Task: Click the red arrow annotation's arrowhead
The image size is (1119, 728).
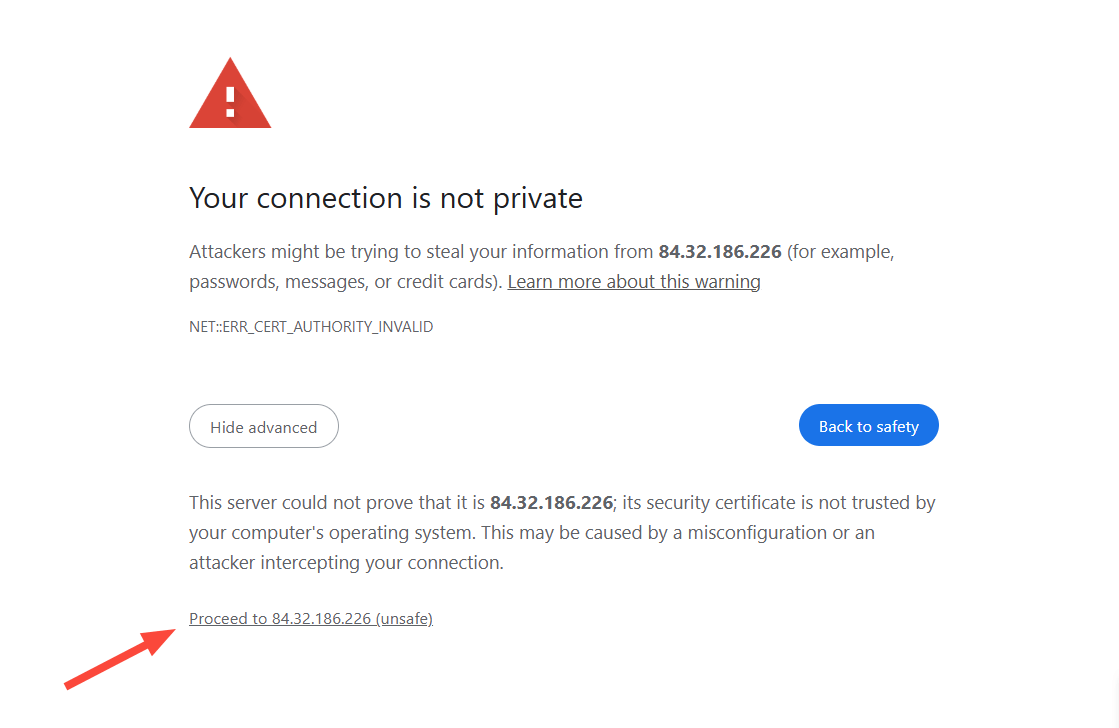Action: [166, 638]
